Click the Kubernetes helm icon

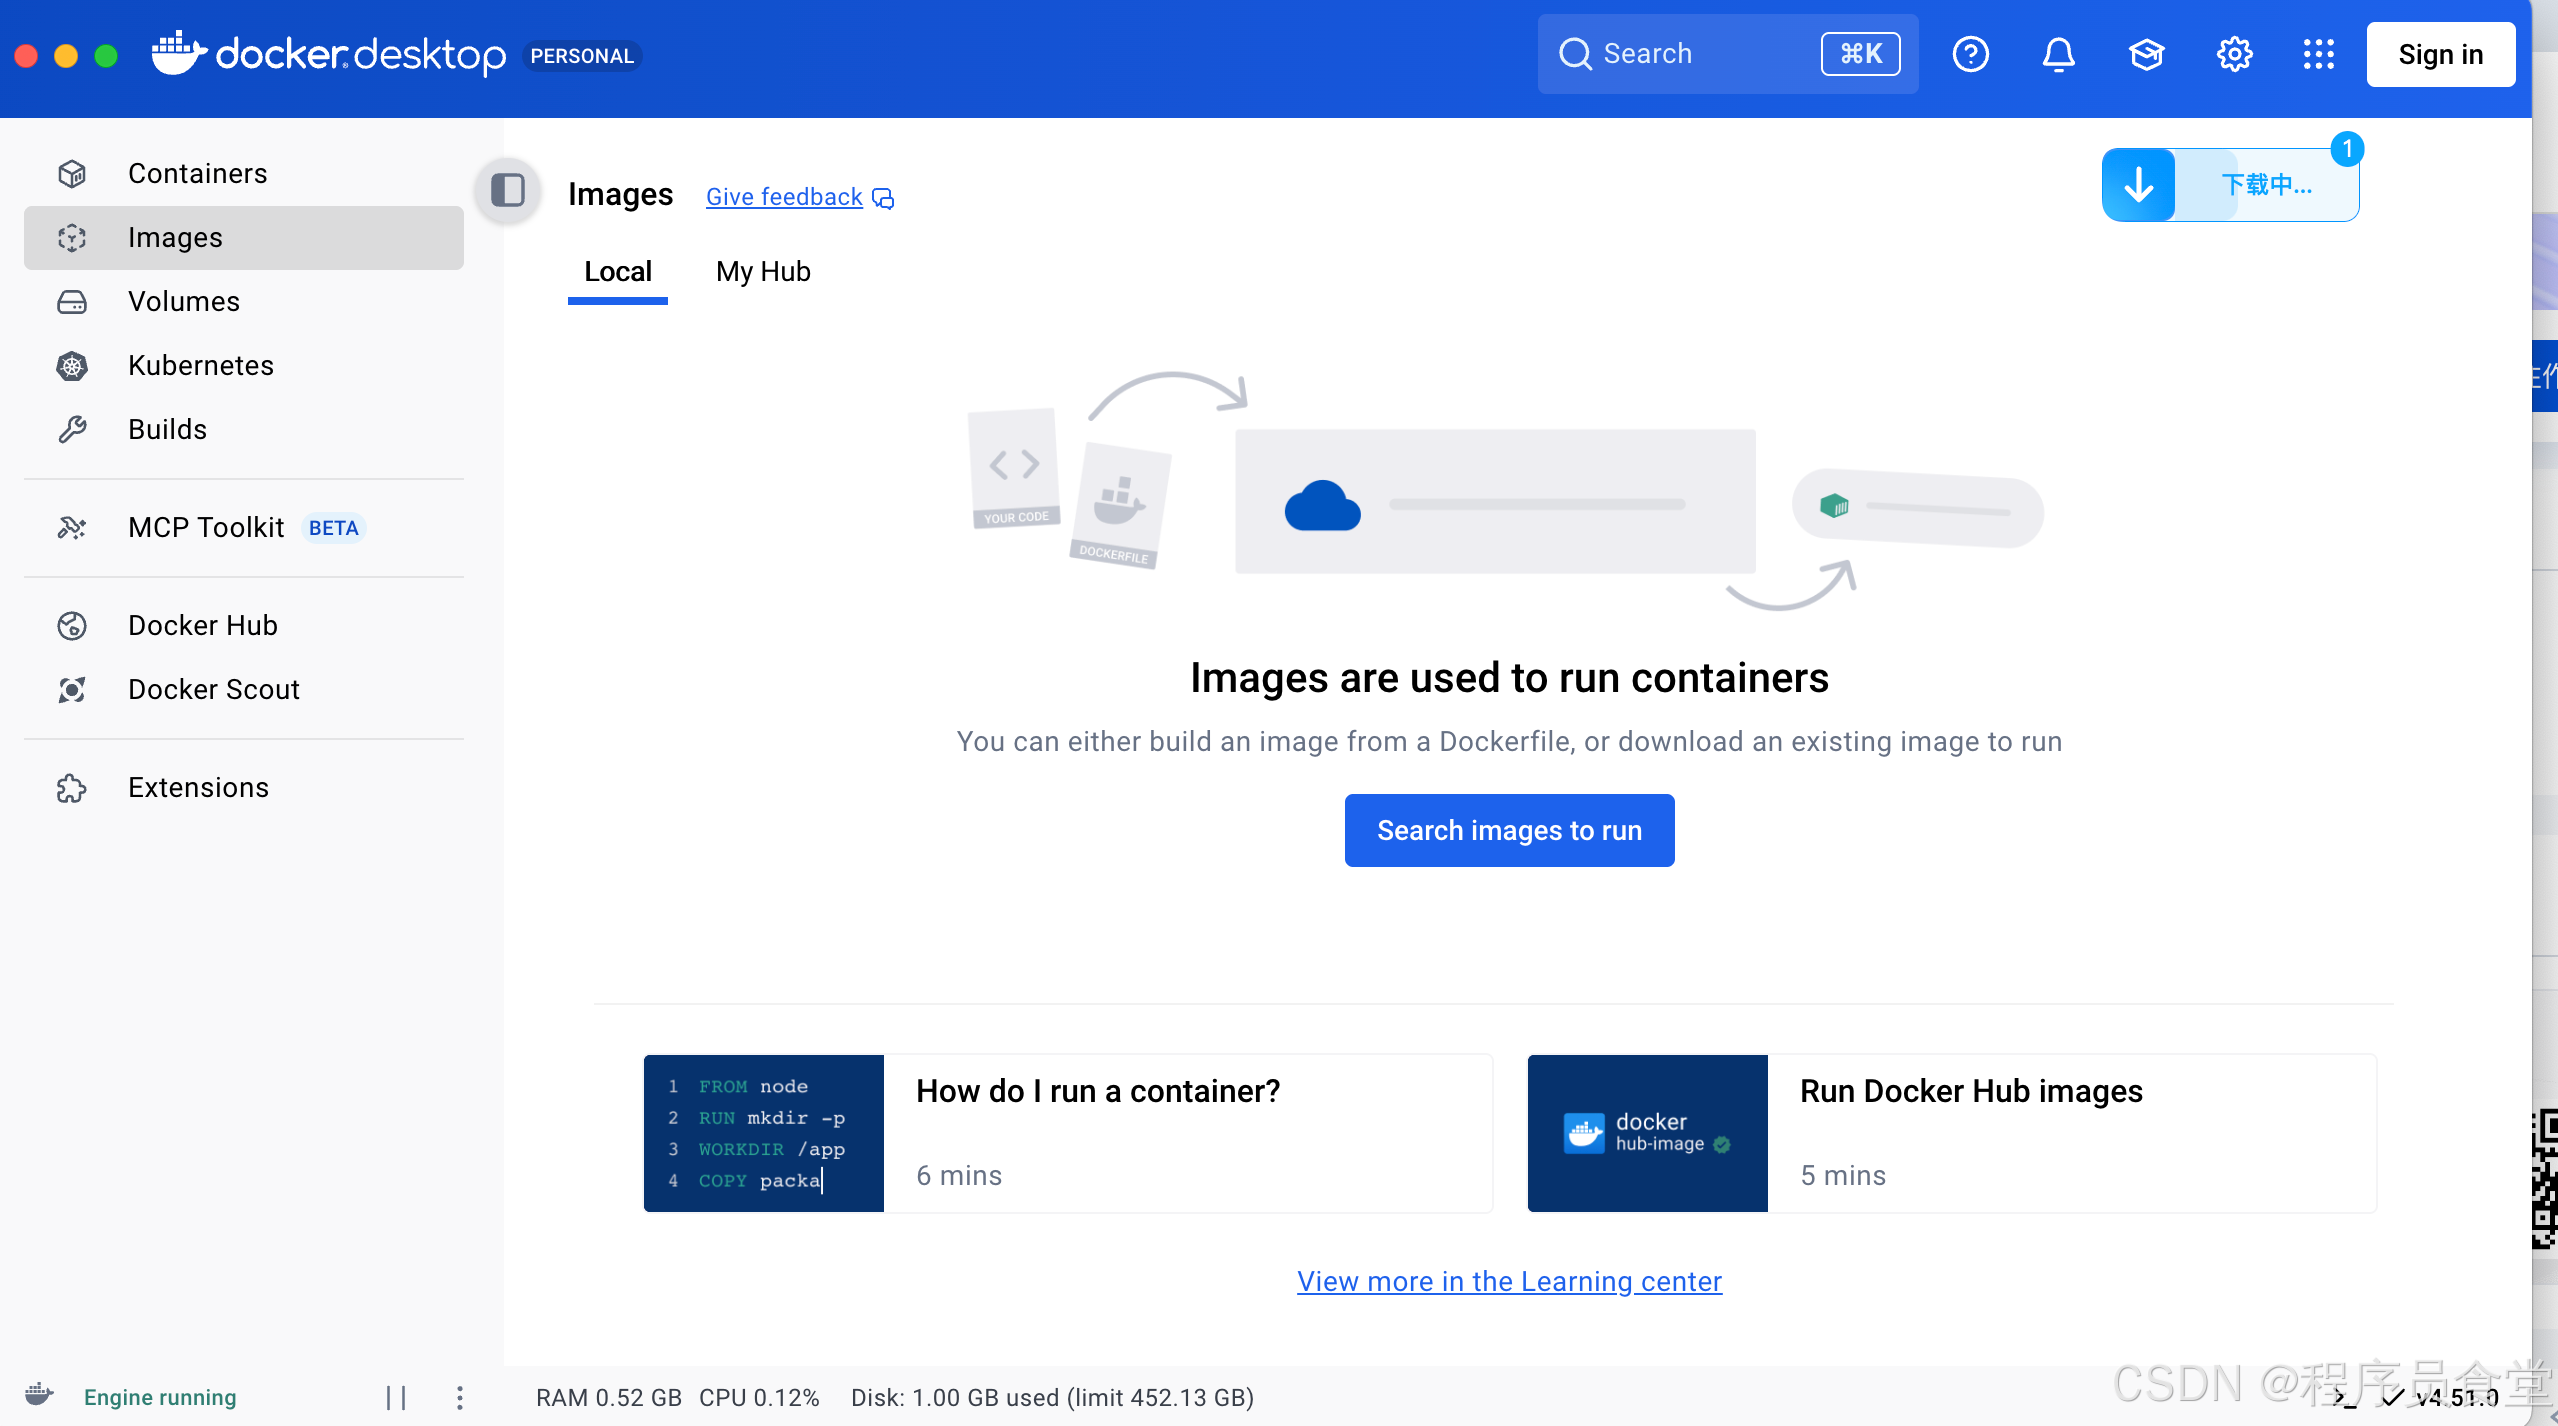[x=72, y=366]
